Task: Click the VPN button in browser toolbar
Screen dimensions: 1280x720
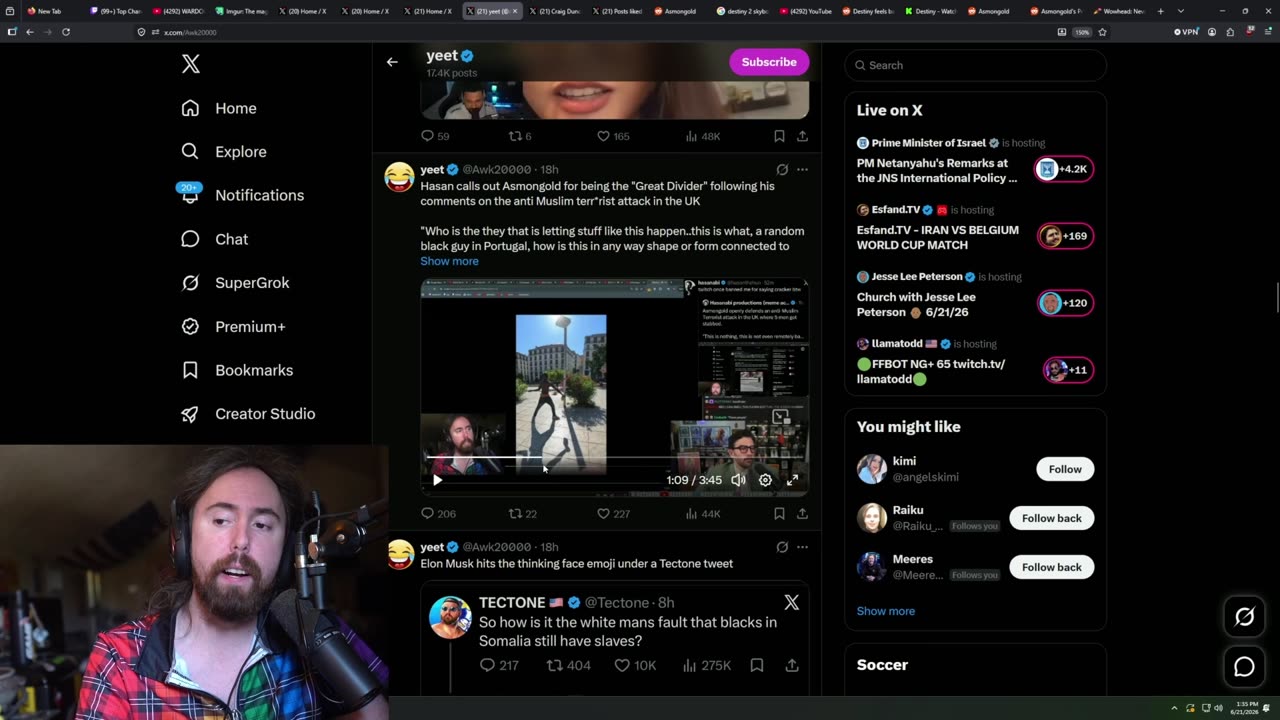Action: (x=1186, y=32)
